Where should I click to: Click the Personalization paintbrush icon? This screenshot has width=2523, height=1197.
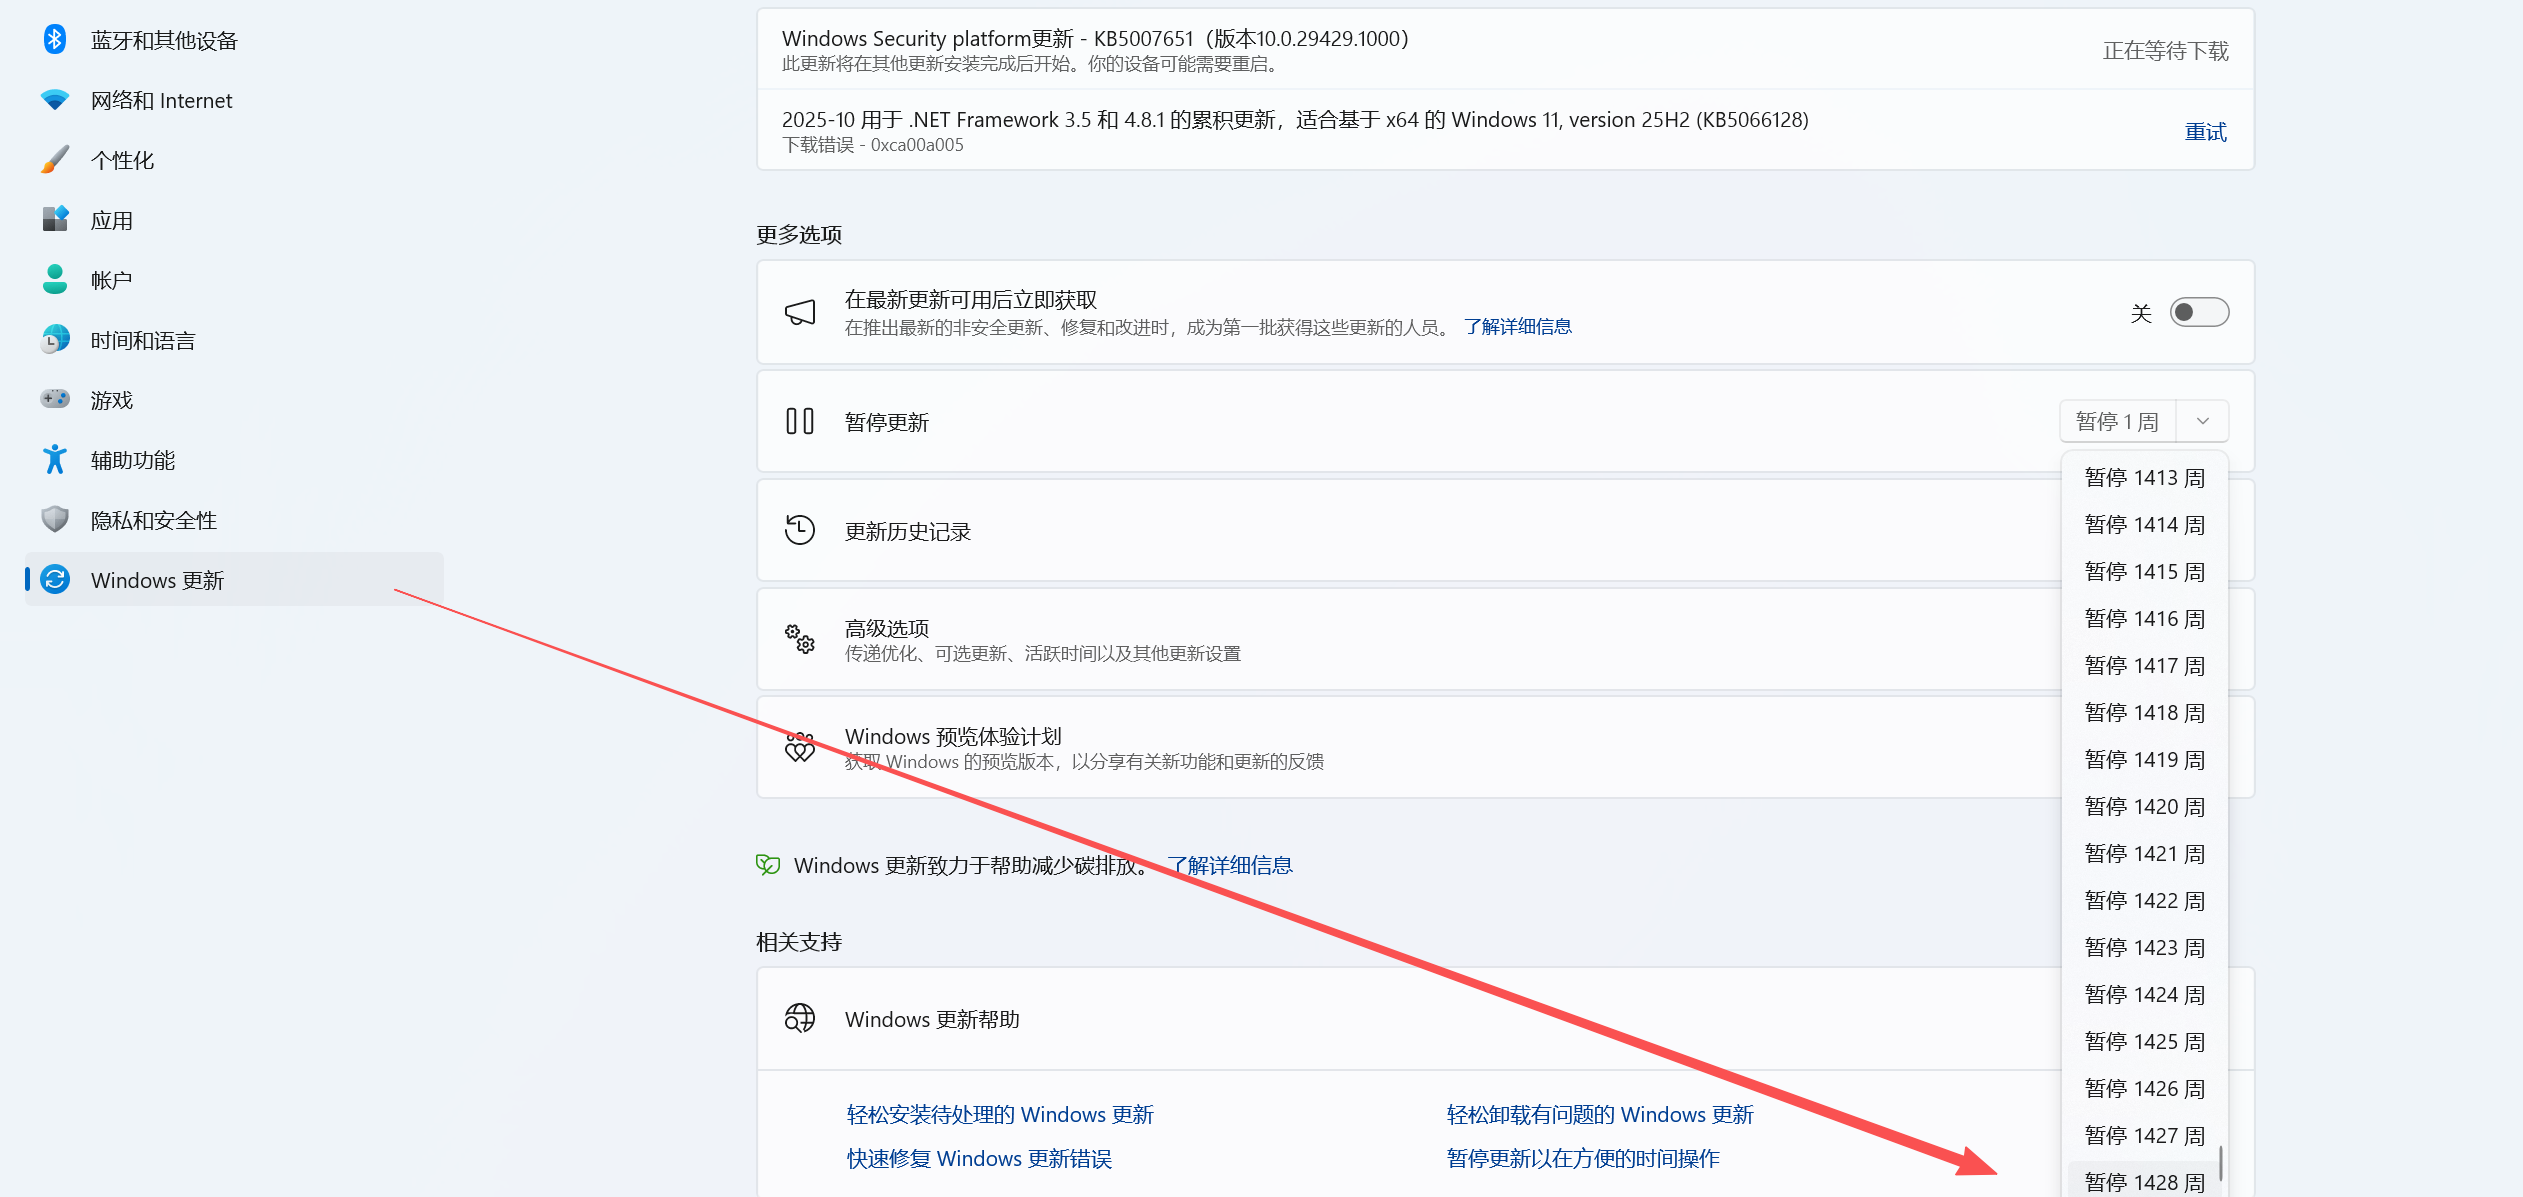coord(55,160)
